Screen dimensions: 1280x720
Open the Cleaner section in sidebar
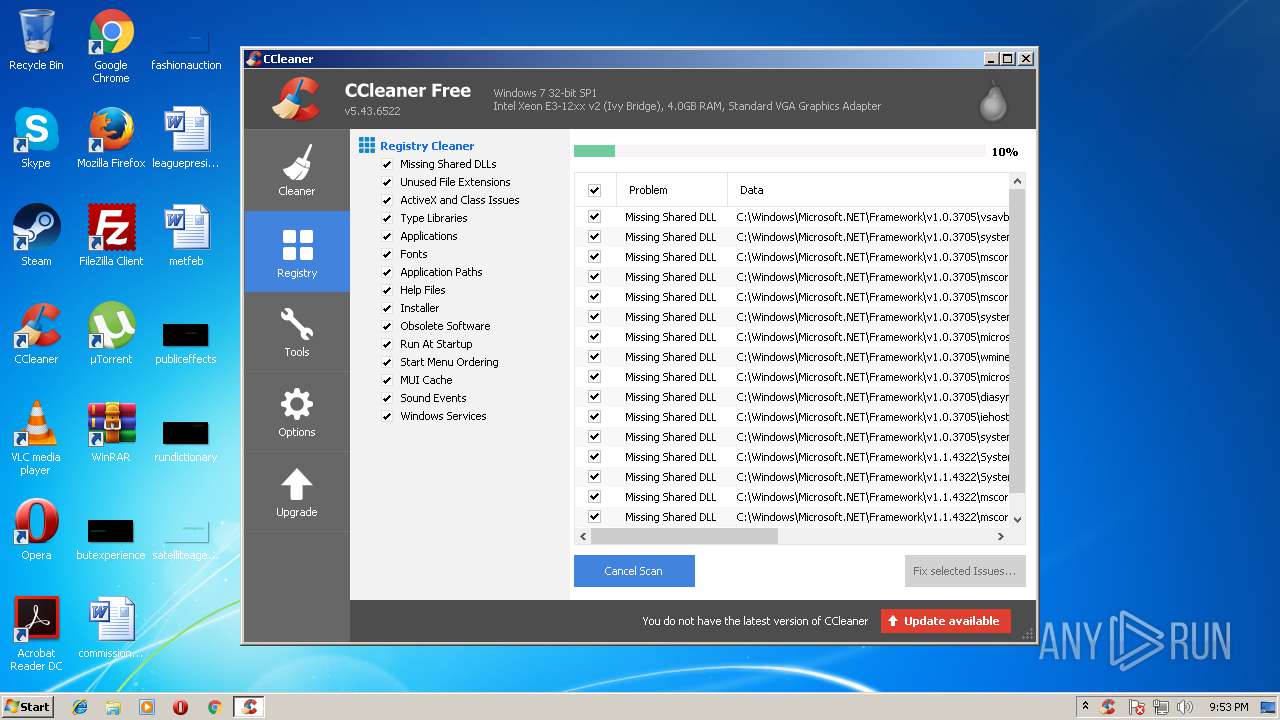tap(297, 170)
